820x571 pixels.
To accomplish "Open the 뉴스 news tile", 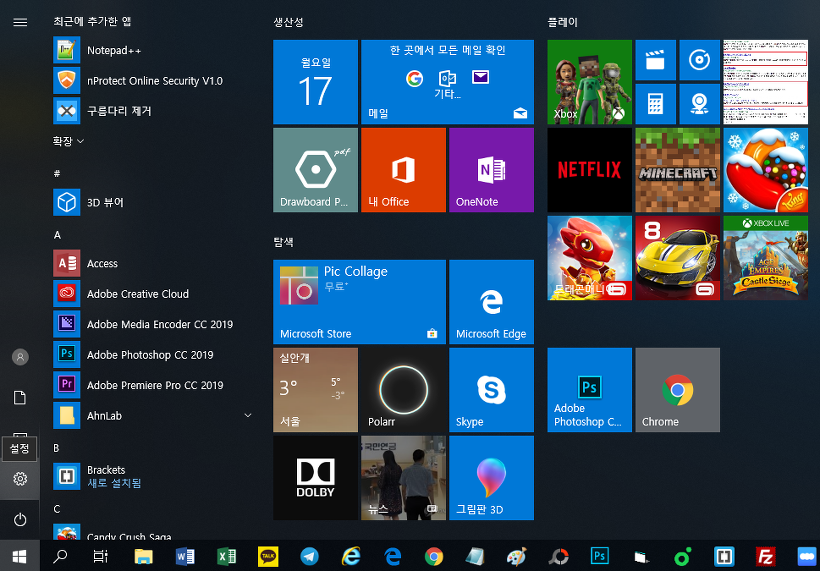I will [403, 478].
